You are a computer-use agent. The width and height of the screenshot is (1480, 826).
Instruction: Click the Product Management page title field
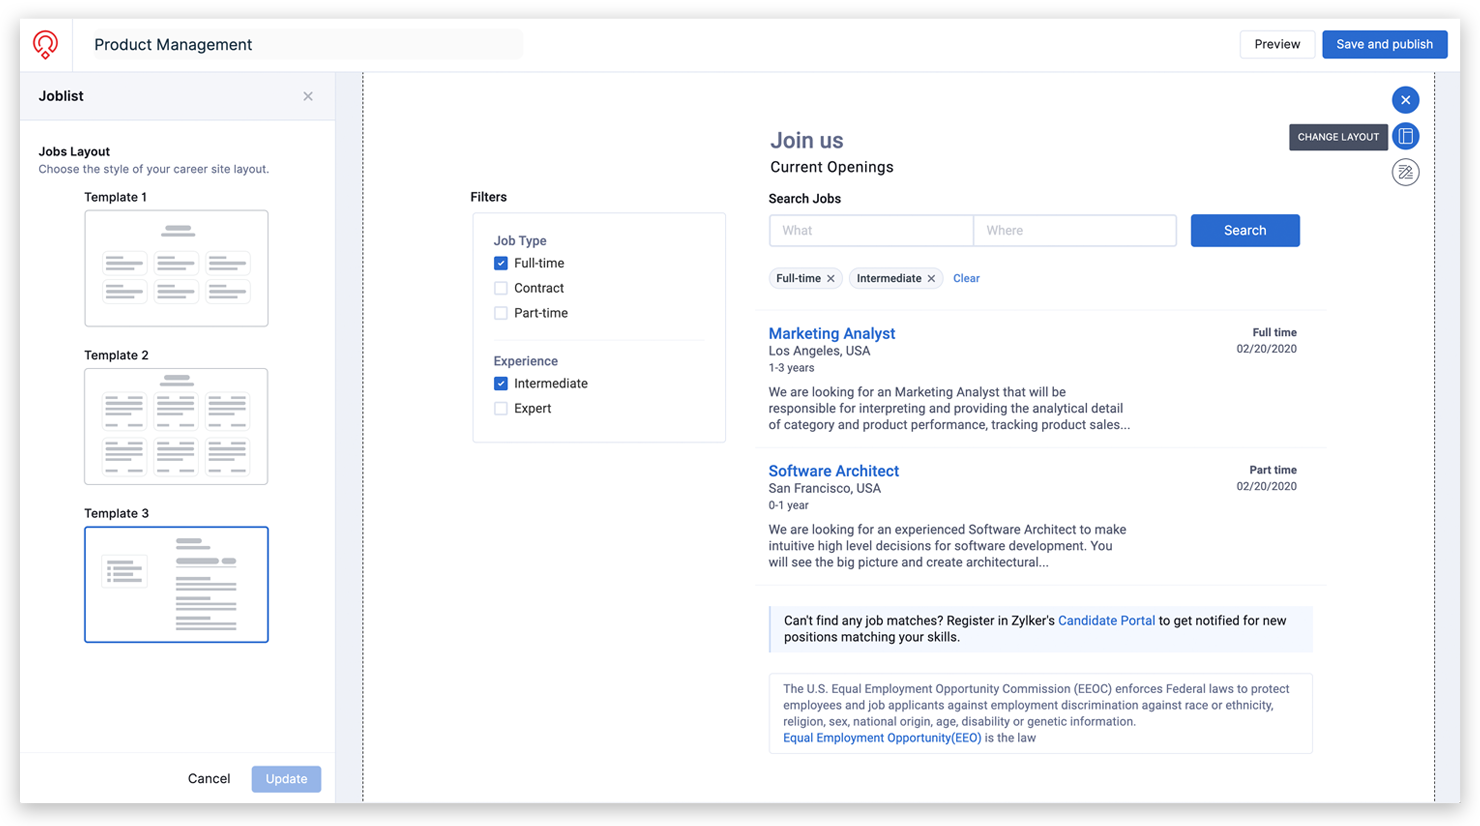(307, 44)
